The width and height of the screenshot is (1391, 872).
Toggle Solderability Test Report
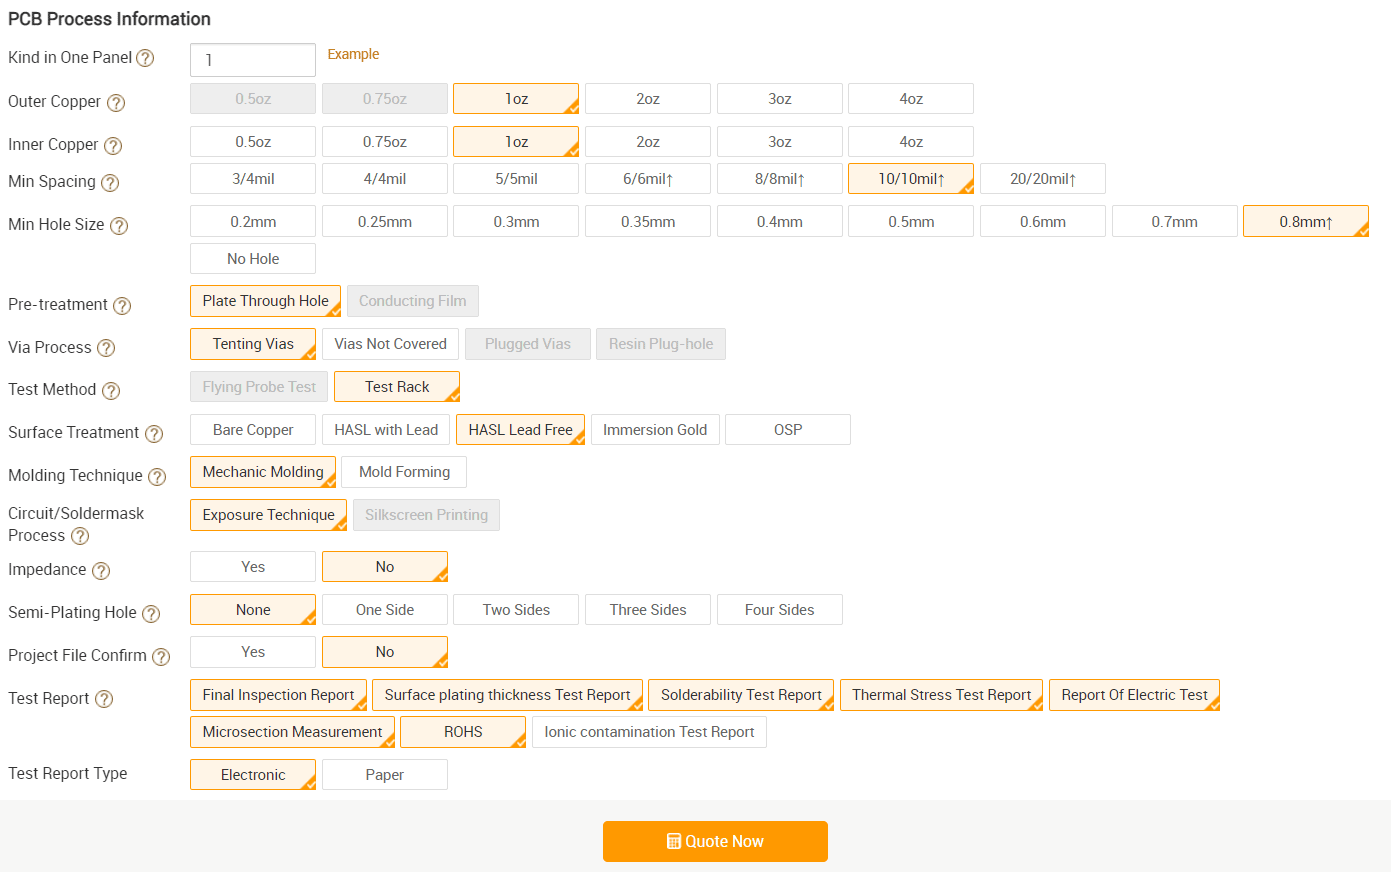coord(741,695)
